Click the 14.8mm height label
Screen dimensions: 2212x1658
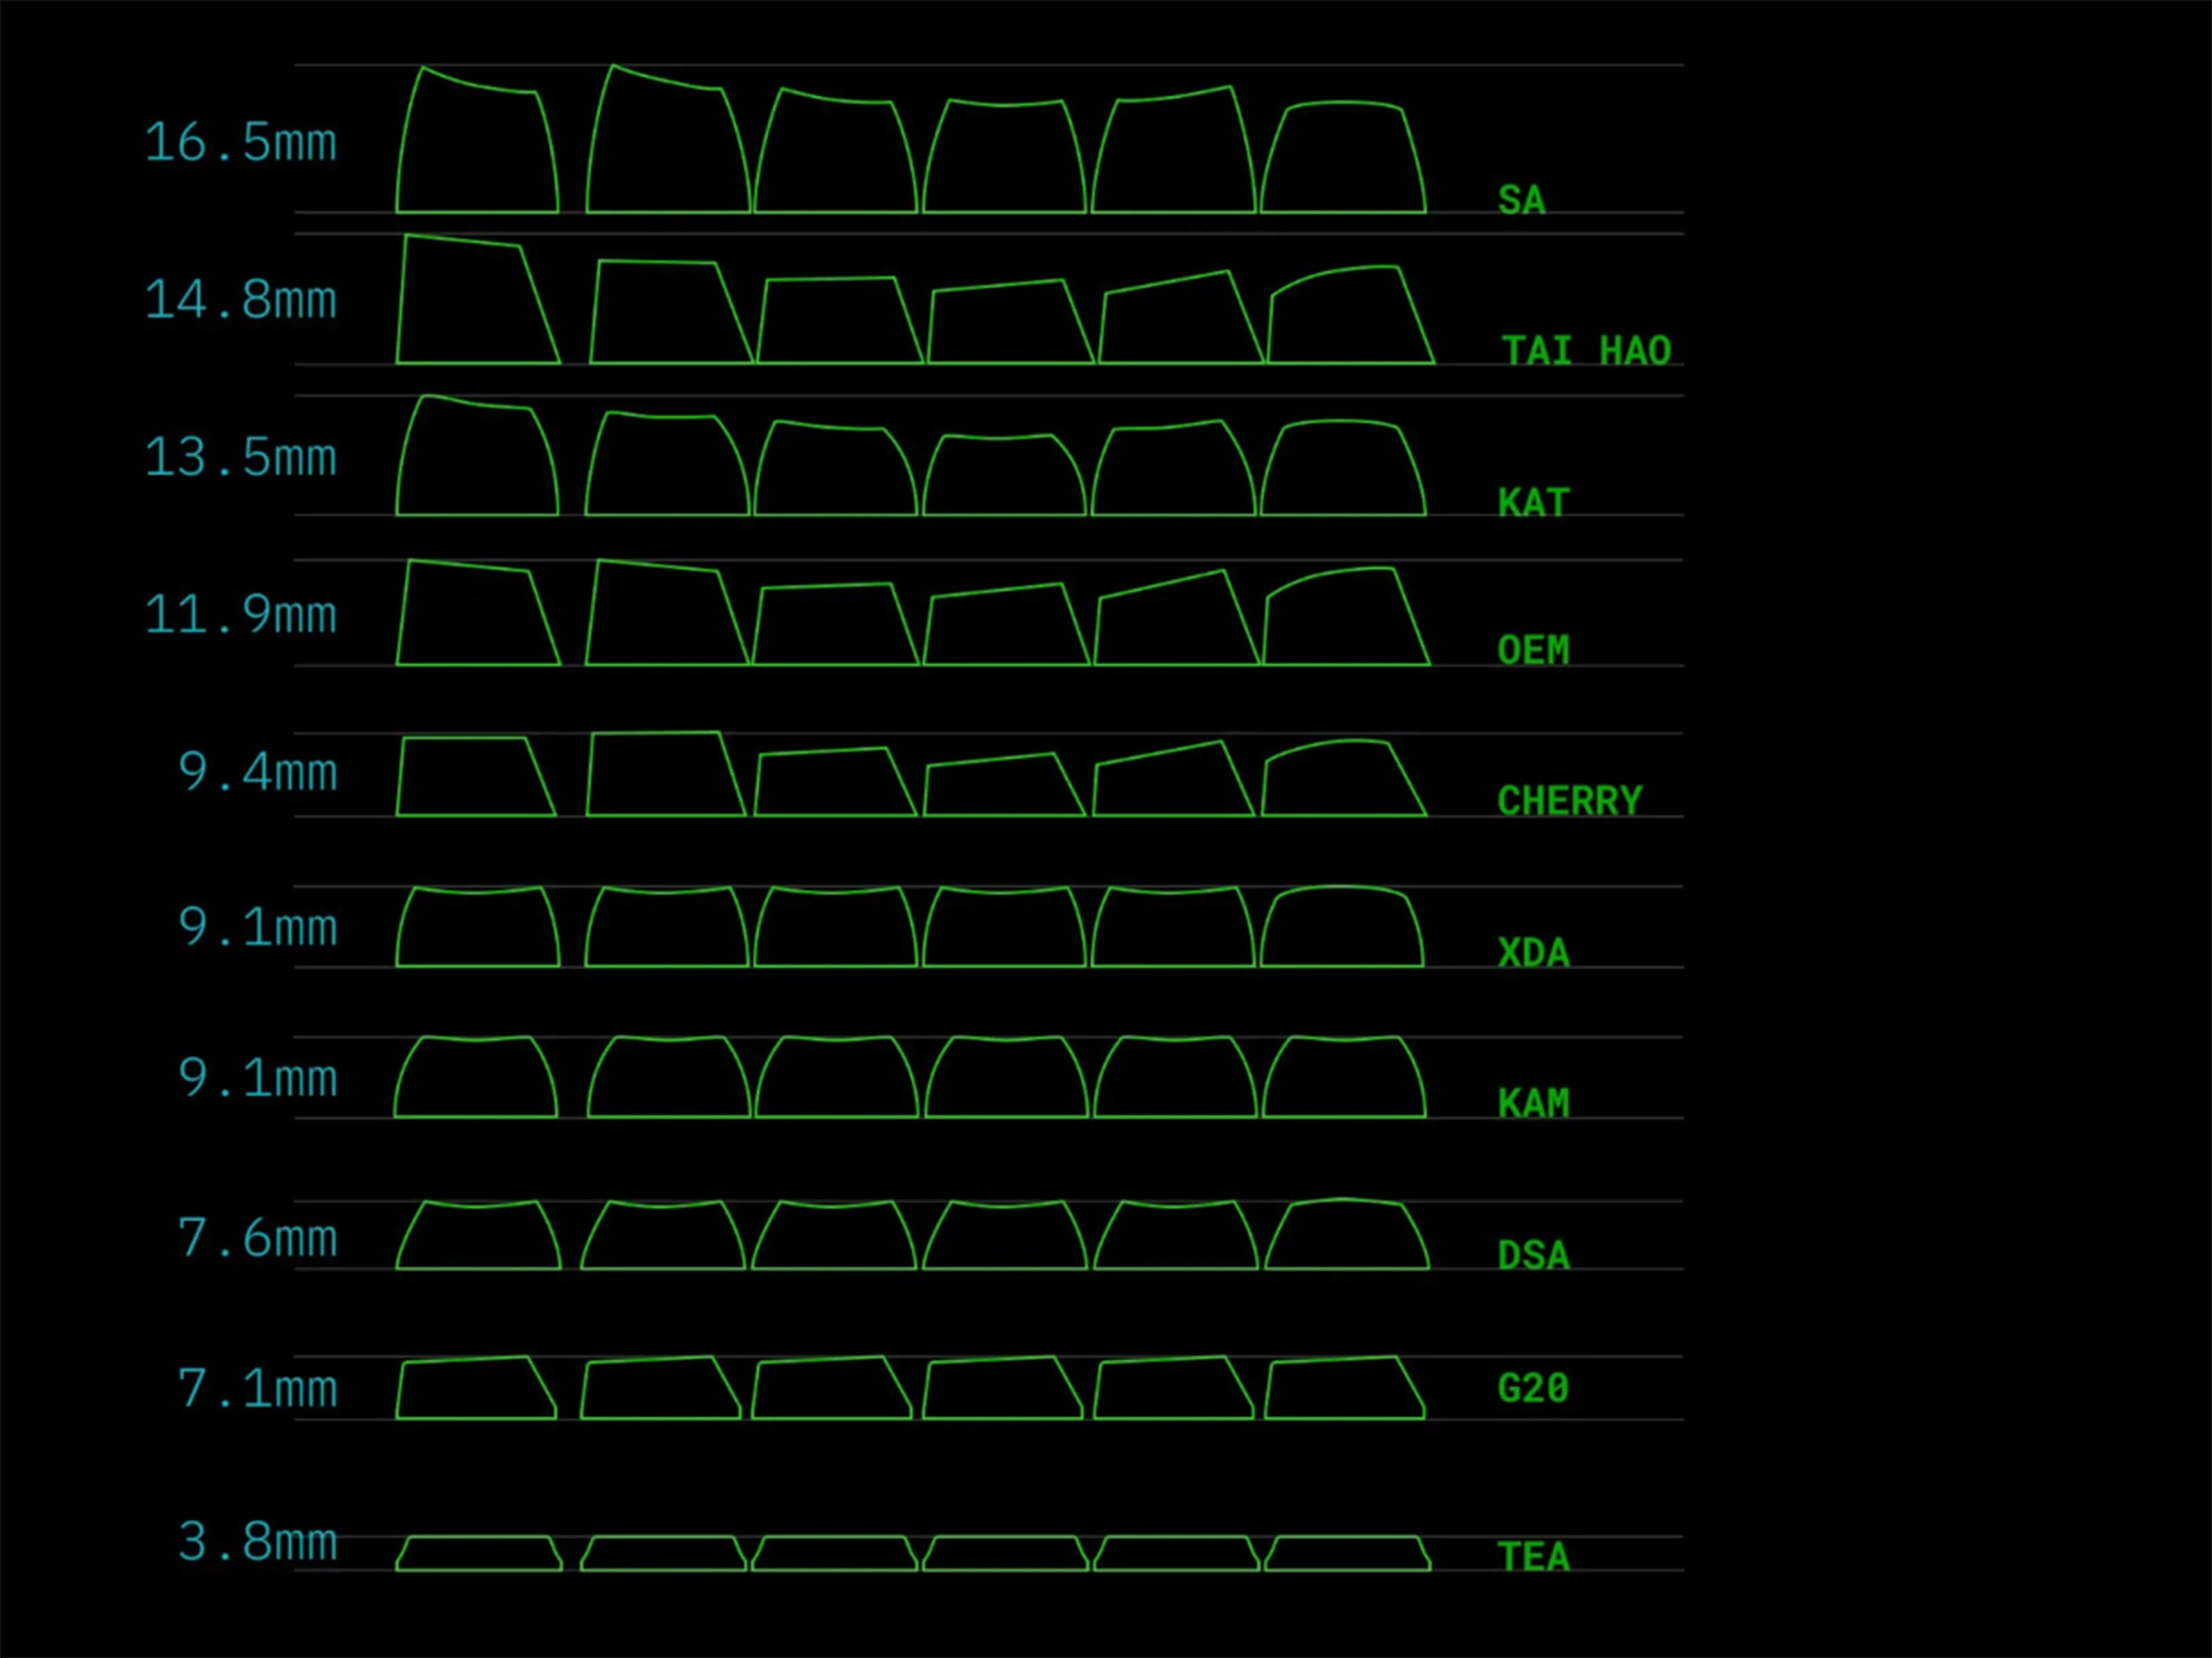[x=240, y=300]
